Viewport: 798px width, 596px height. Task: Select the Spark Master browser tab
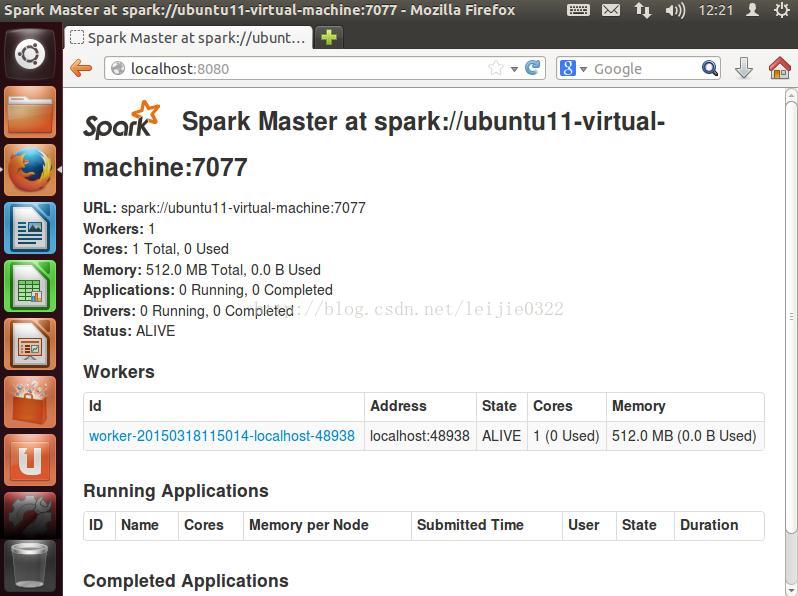(188, 38)
